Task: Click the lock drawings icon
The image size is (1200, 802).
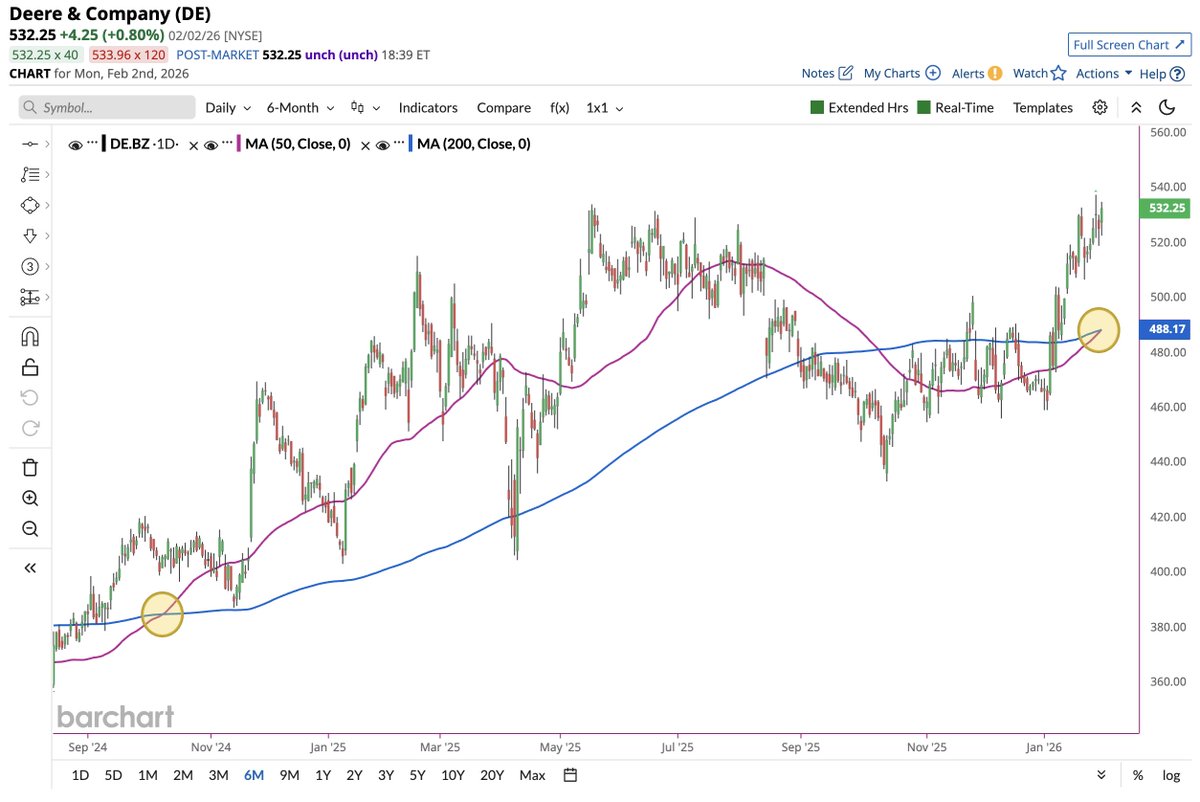Action: (x=30, y=367)
